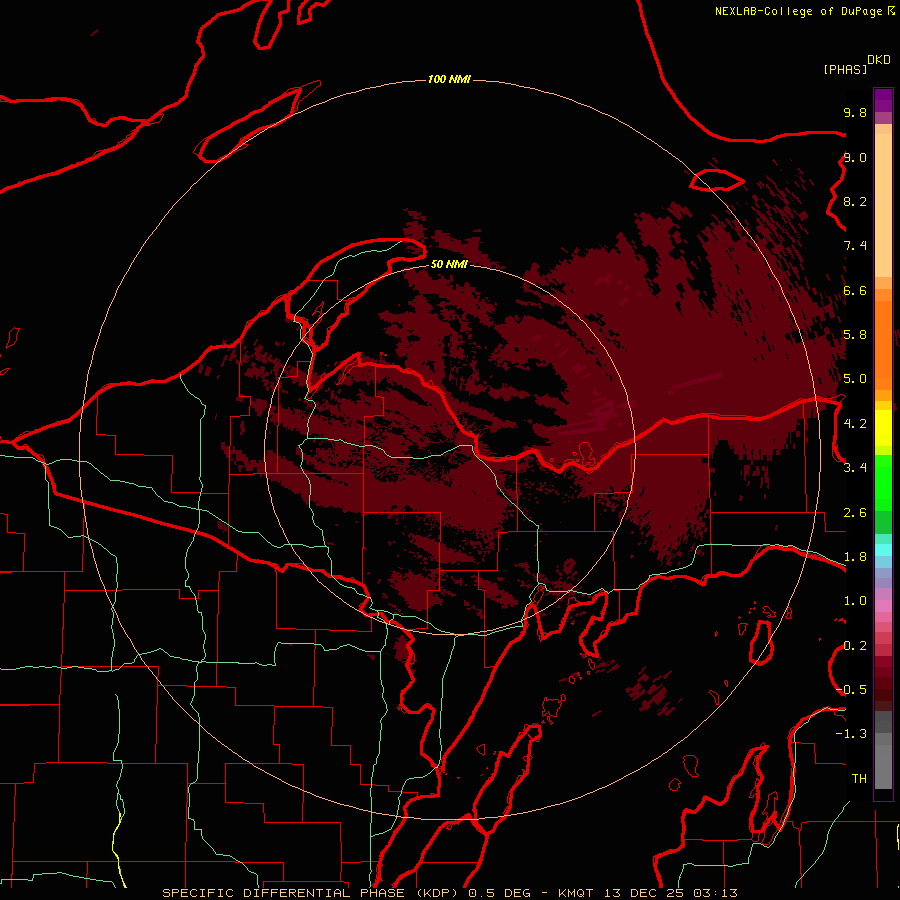This screenshot has height=900, width=900.
Task: Click the pink segment of the color bar
Action: tap(883, 606)
